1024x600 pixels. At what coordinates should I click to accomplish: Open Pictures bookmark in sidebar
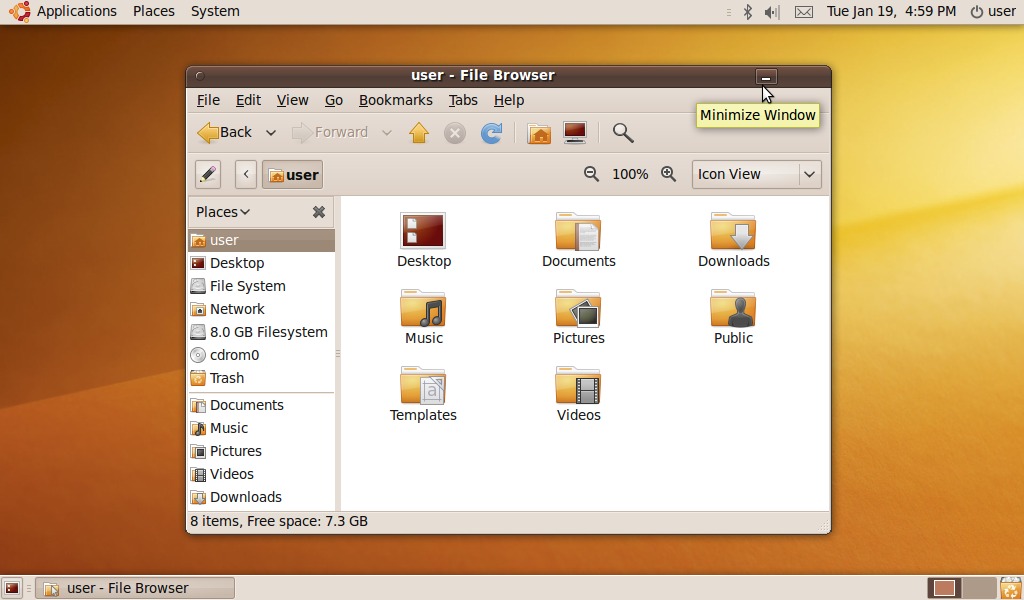click(x=261, y=451)
